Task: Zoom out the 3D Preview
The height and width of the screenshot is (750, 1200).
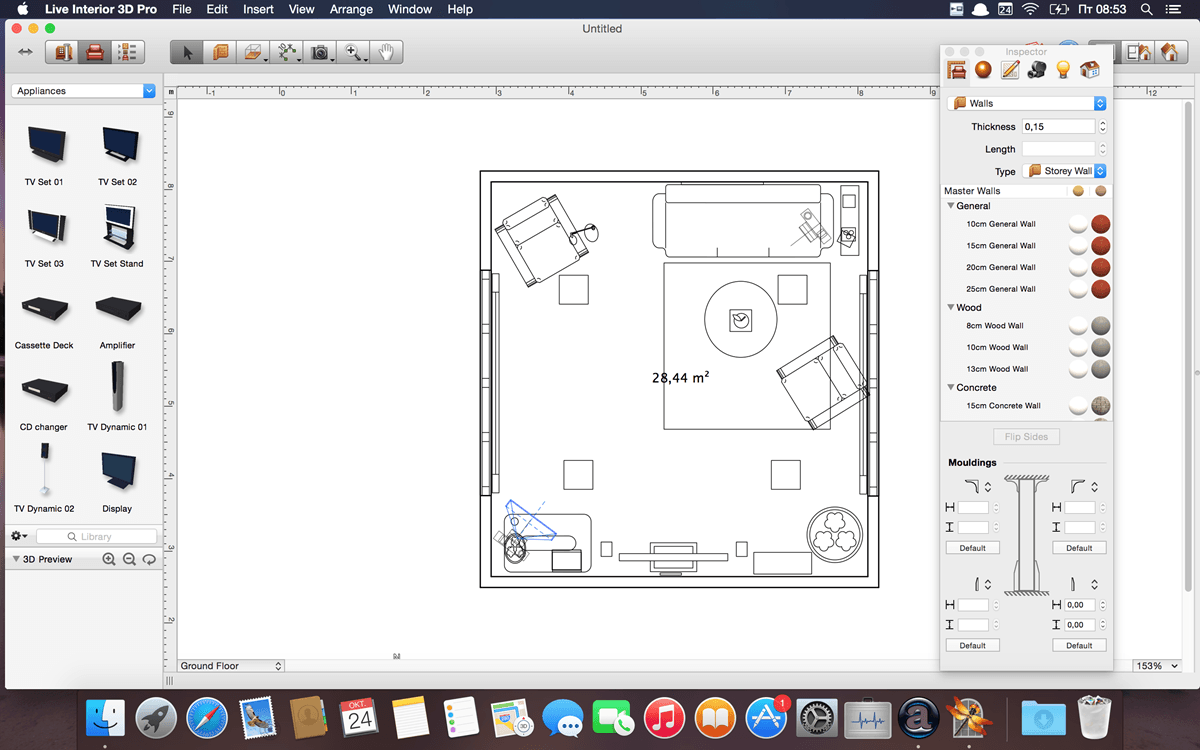Action: pos(129,560)
